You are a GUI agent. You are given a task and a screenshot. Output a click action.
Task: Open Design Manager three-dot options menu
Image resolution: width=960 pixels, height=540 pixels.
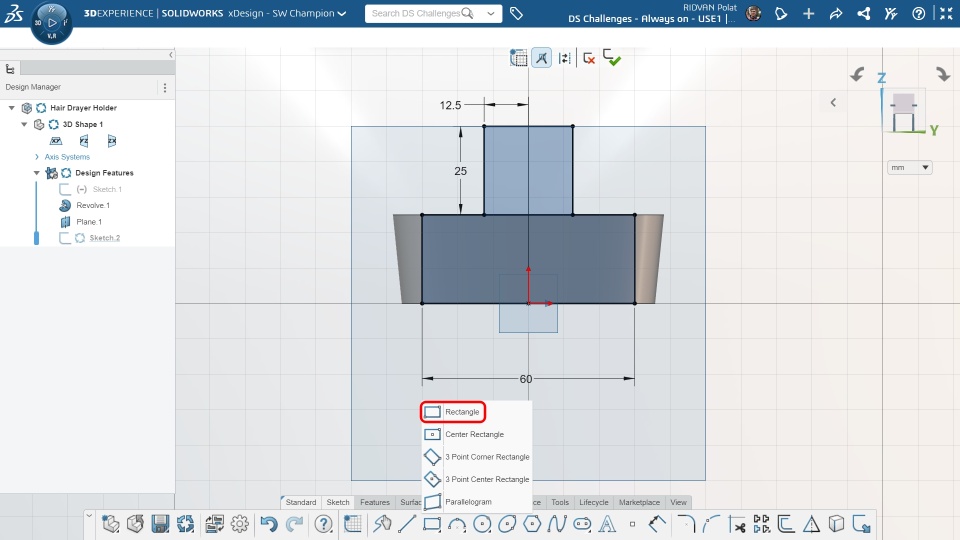[x=165, y=88]
